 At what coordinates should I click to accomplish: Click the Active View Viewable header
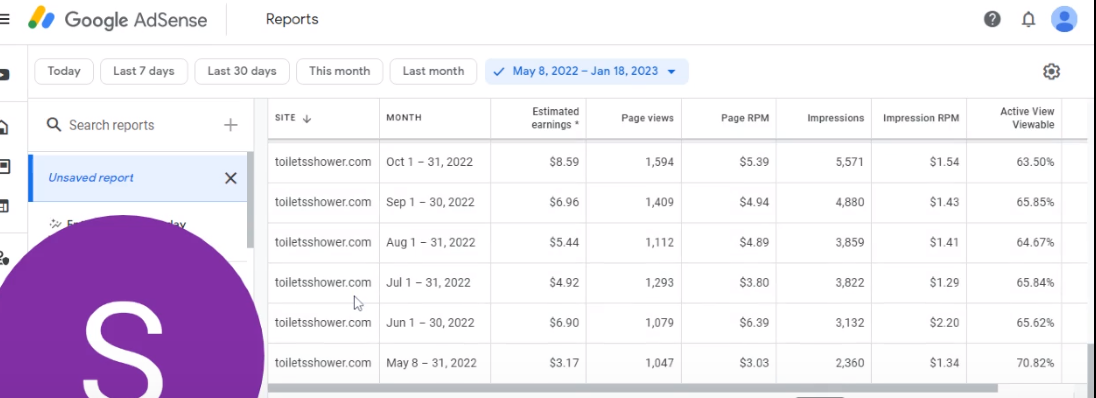point(1027,118)
